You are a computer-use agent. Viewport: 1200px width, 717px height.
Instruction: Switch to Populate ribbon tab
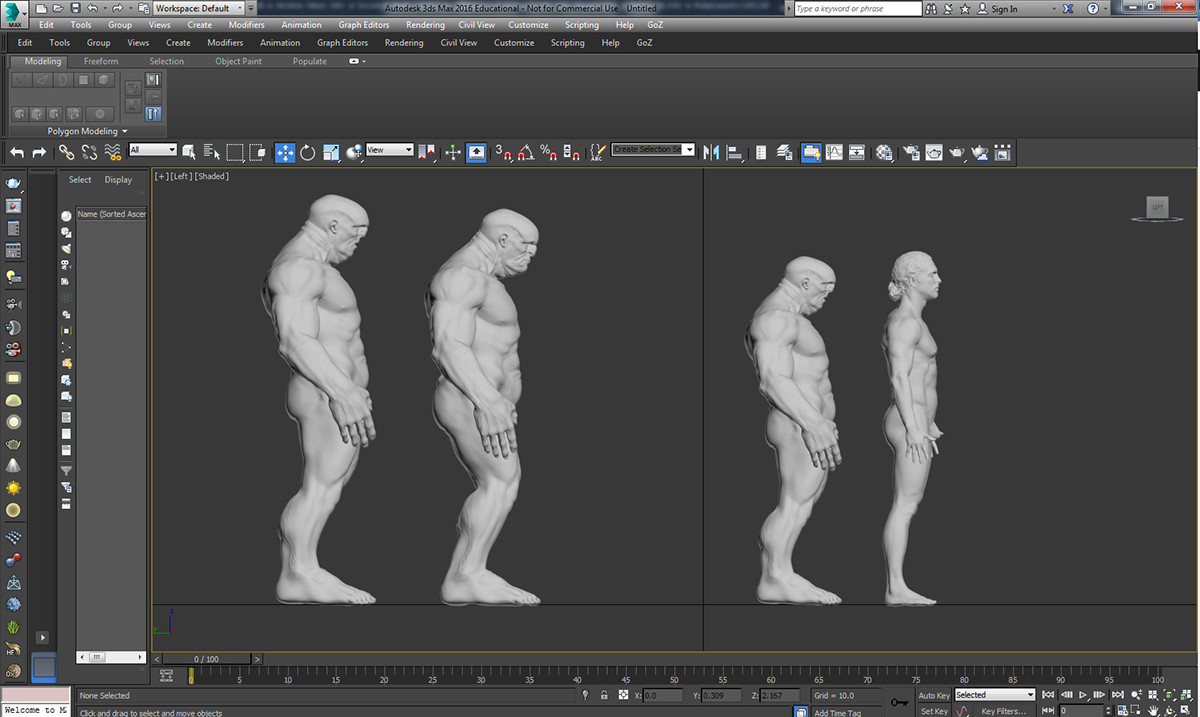309,61
